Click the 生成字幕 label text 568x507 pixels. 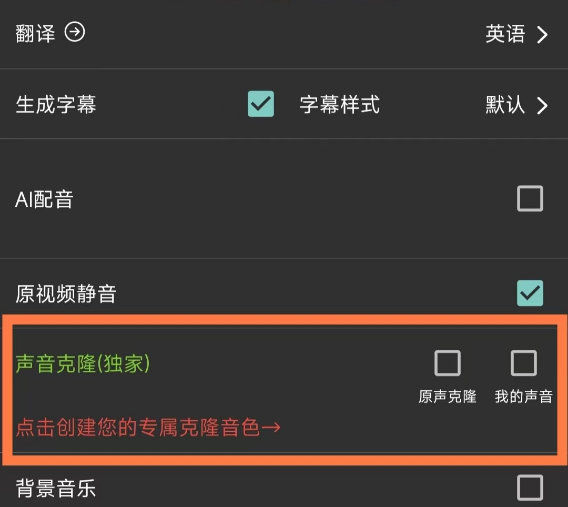click(56, 105)
